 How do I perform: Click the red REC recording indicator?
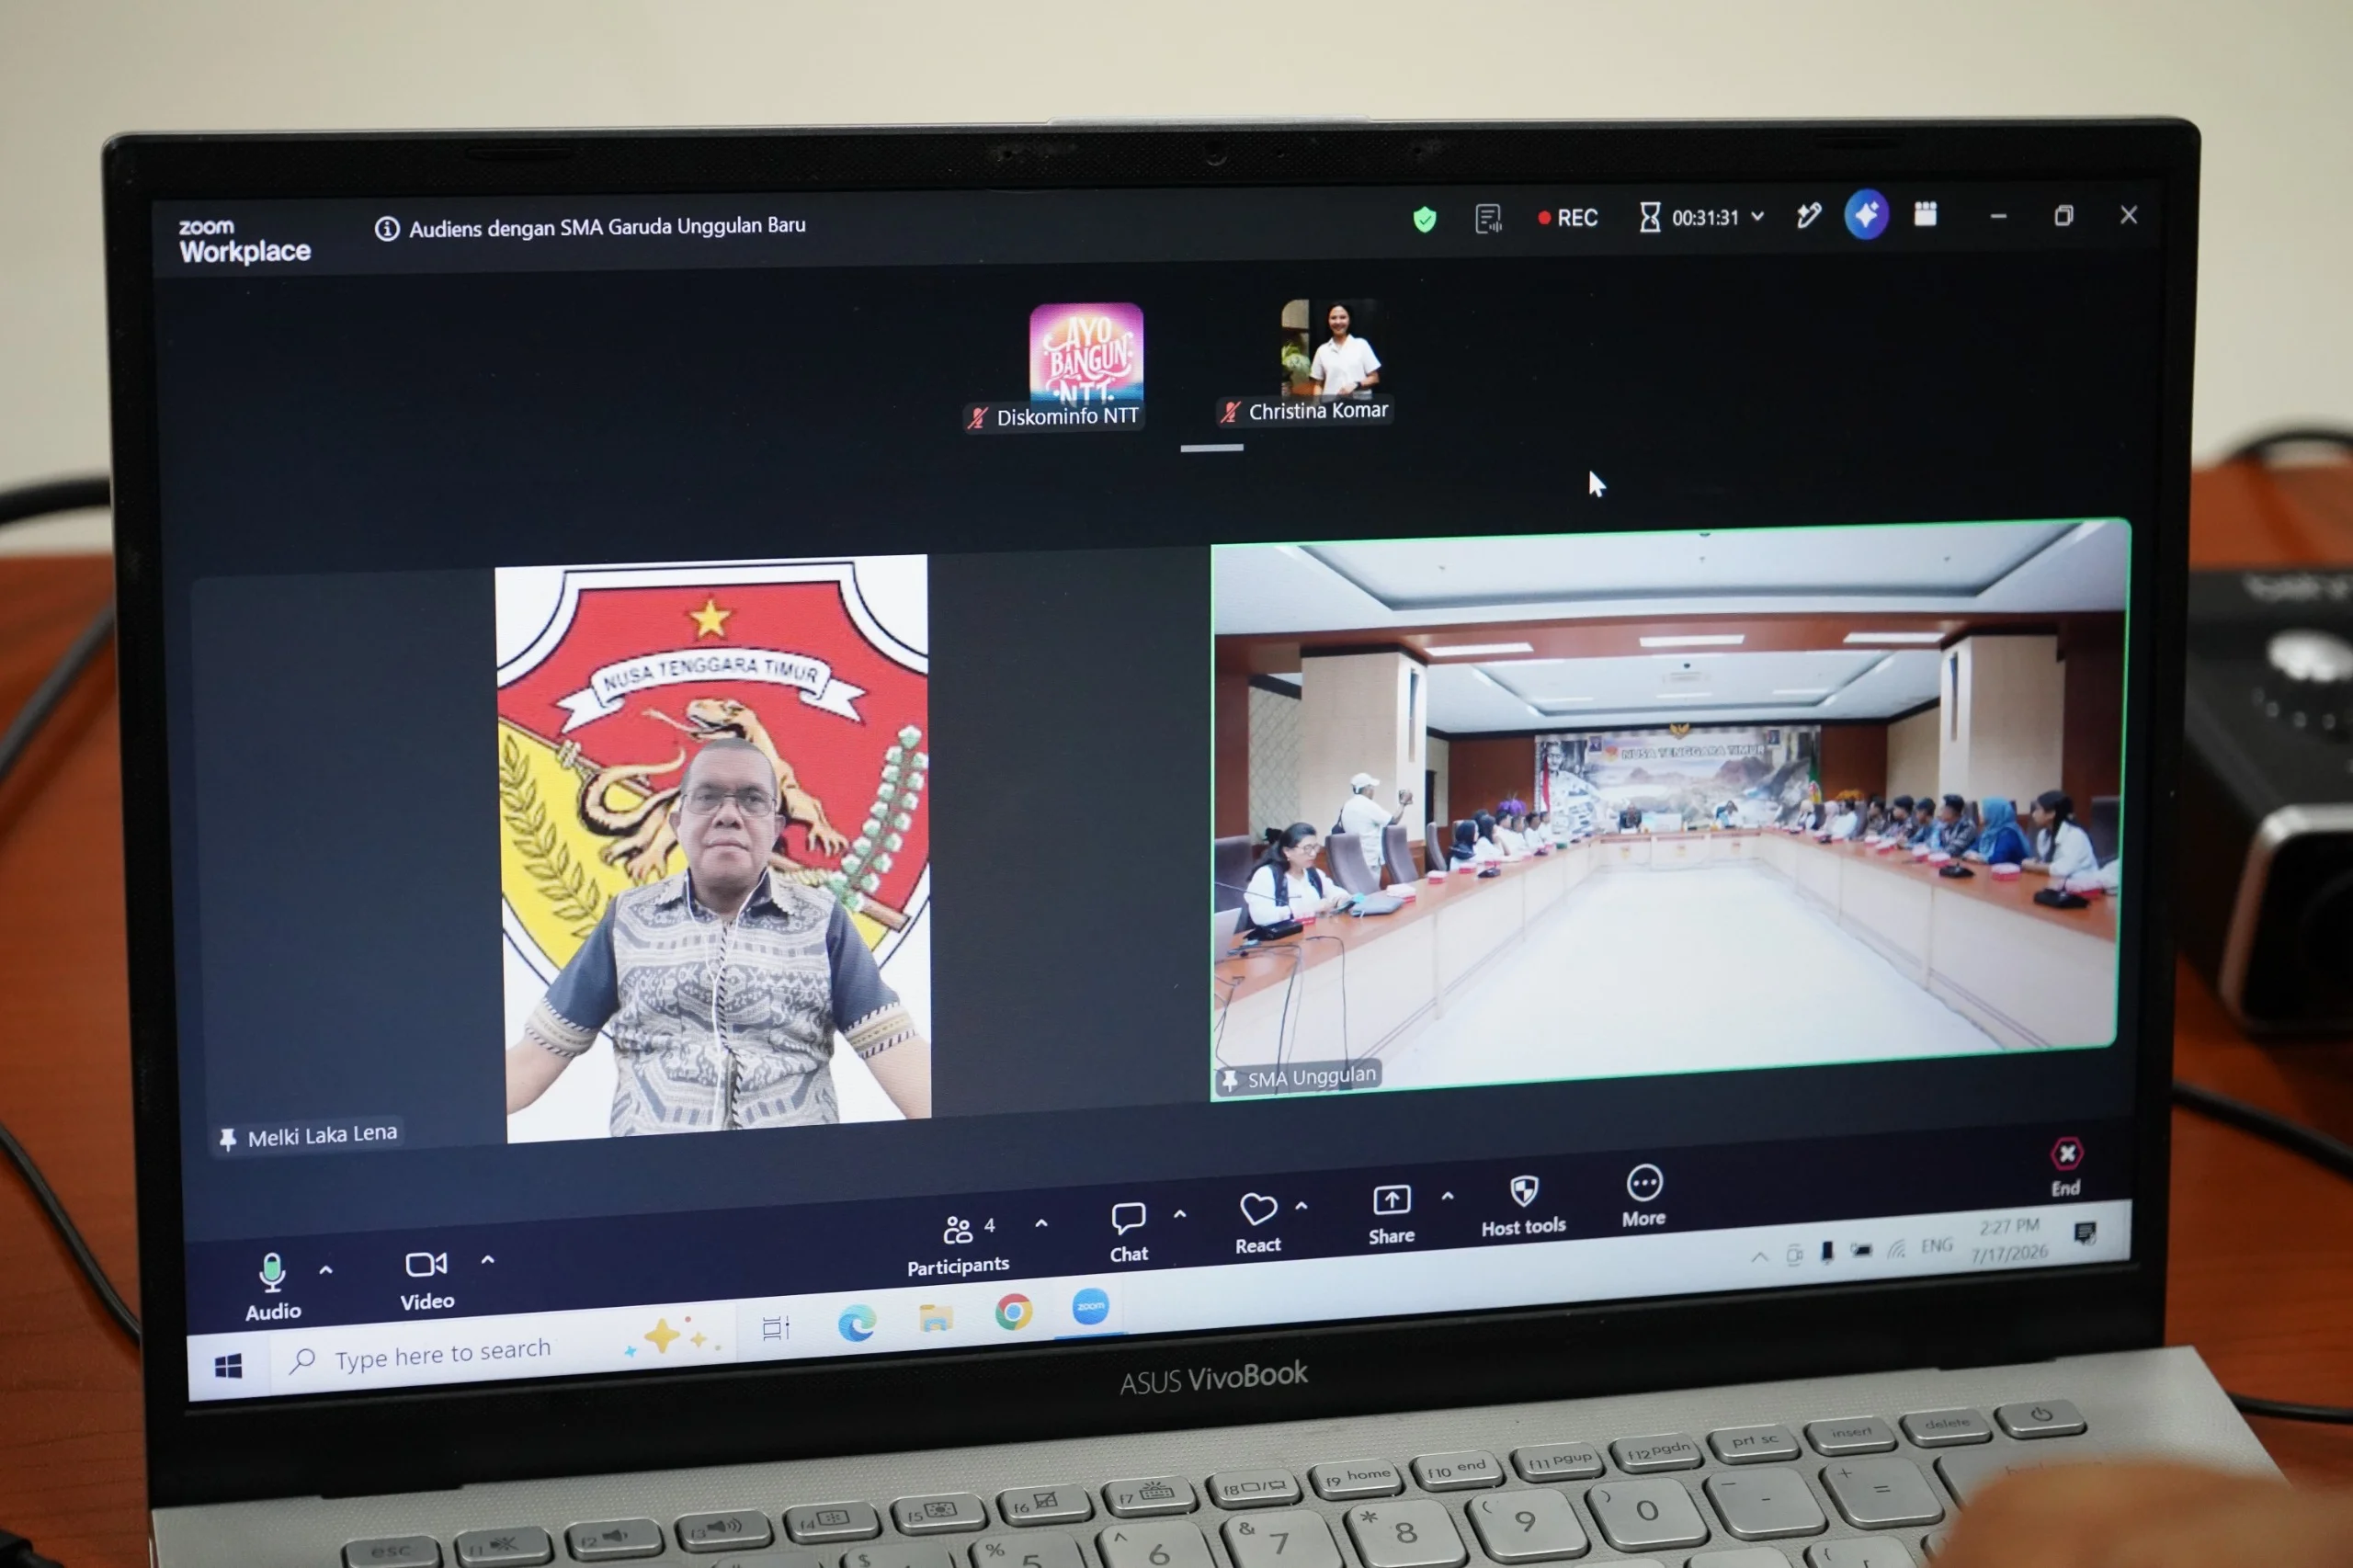tap(1567, 218)
